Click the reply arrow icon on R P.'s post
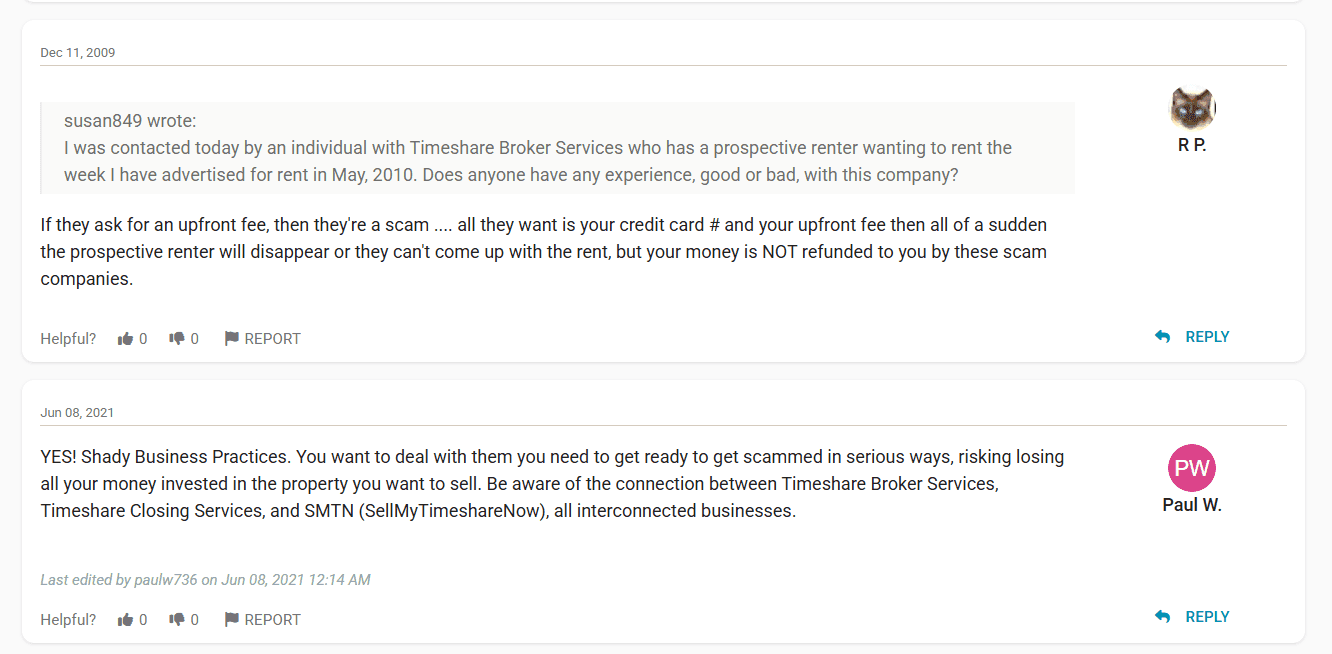Viewport: 1332px width, 654px height. pos(1162,337)
